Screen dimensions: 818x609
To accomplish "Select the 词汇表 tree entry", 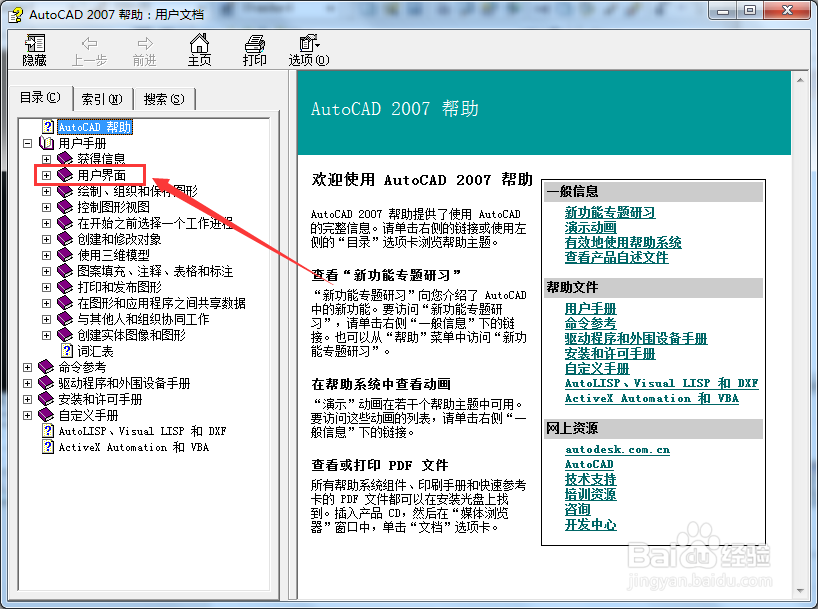I will click(95, 351).
